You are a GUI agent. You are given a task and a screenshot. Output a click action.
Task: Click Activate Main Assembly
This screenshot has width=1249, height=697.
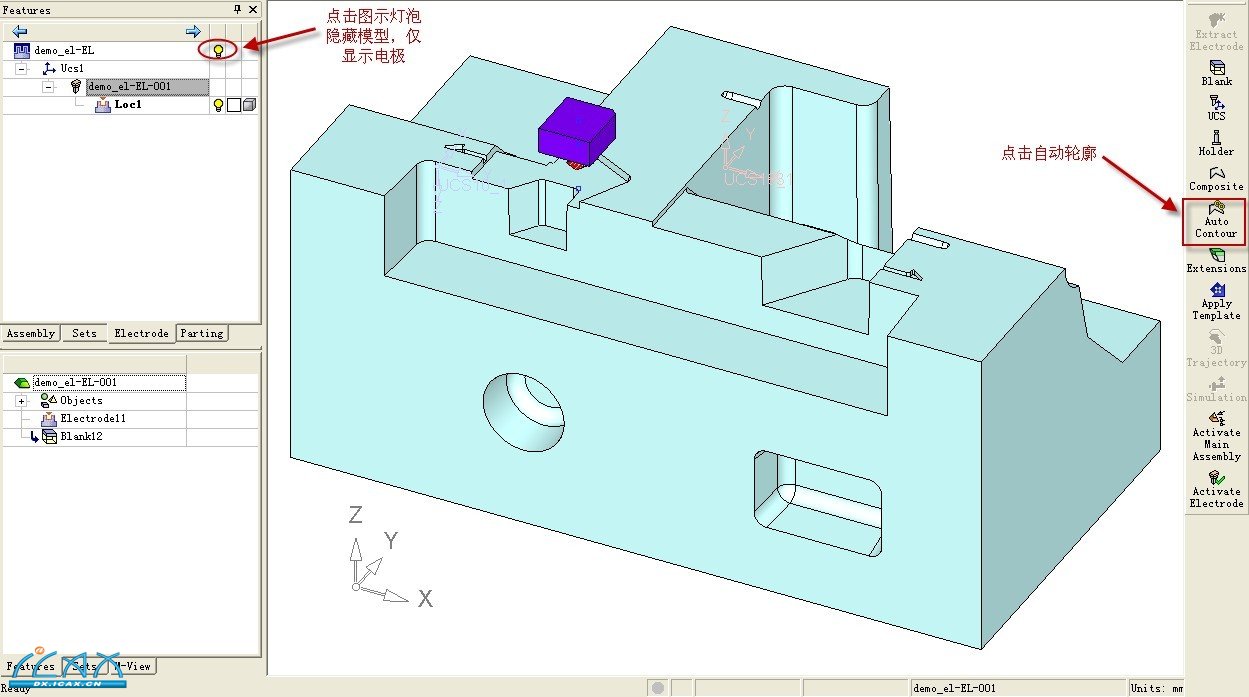(1216, 436)
